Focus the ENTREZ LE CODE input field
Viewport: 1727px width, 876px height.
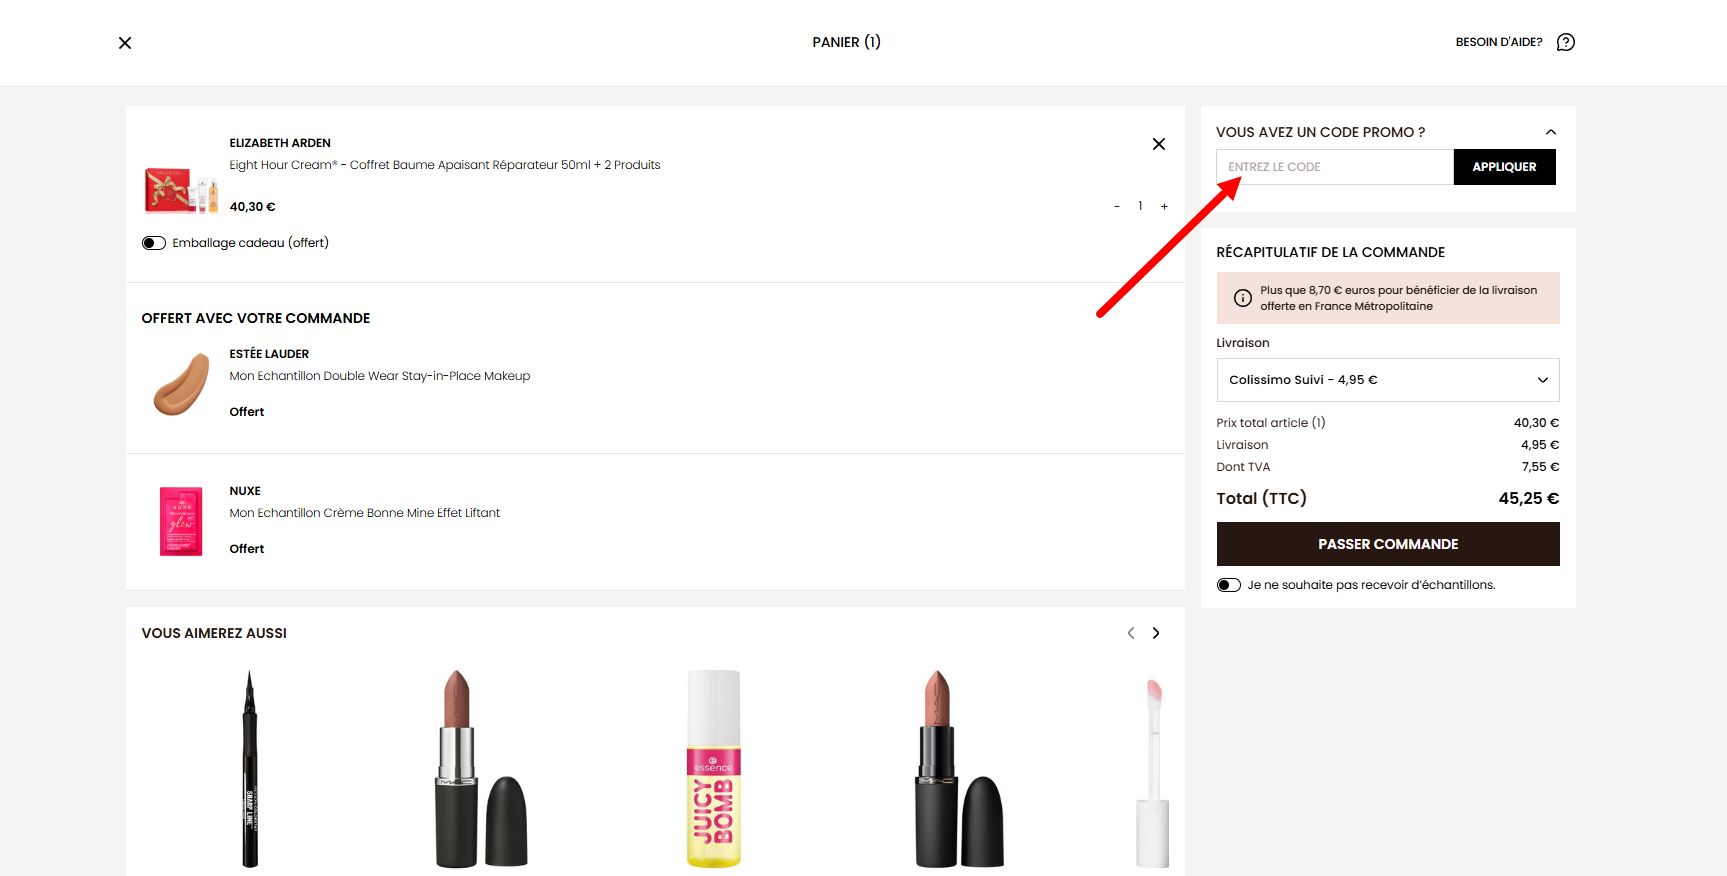[x=1335, y=167]
